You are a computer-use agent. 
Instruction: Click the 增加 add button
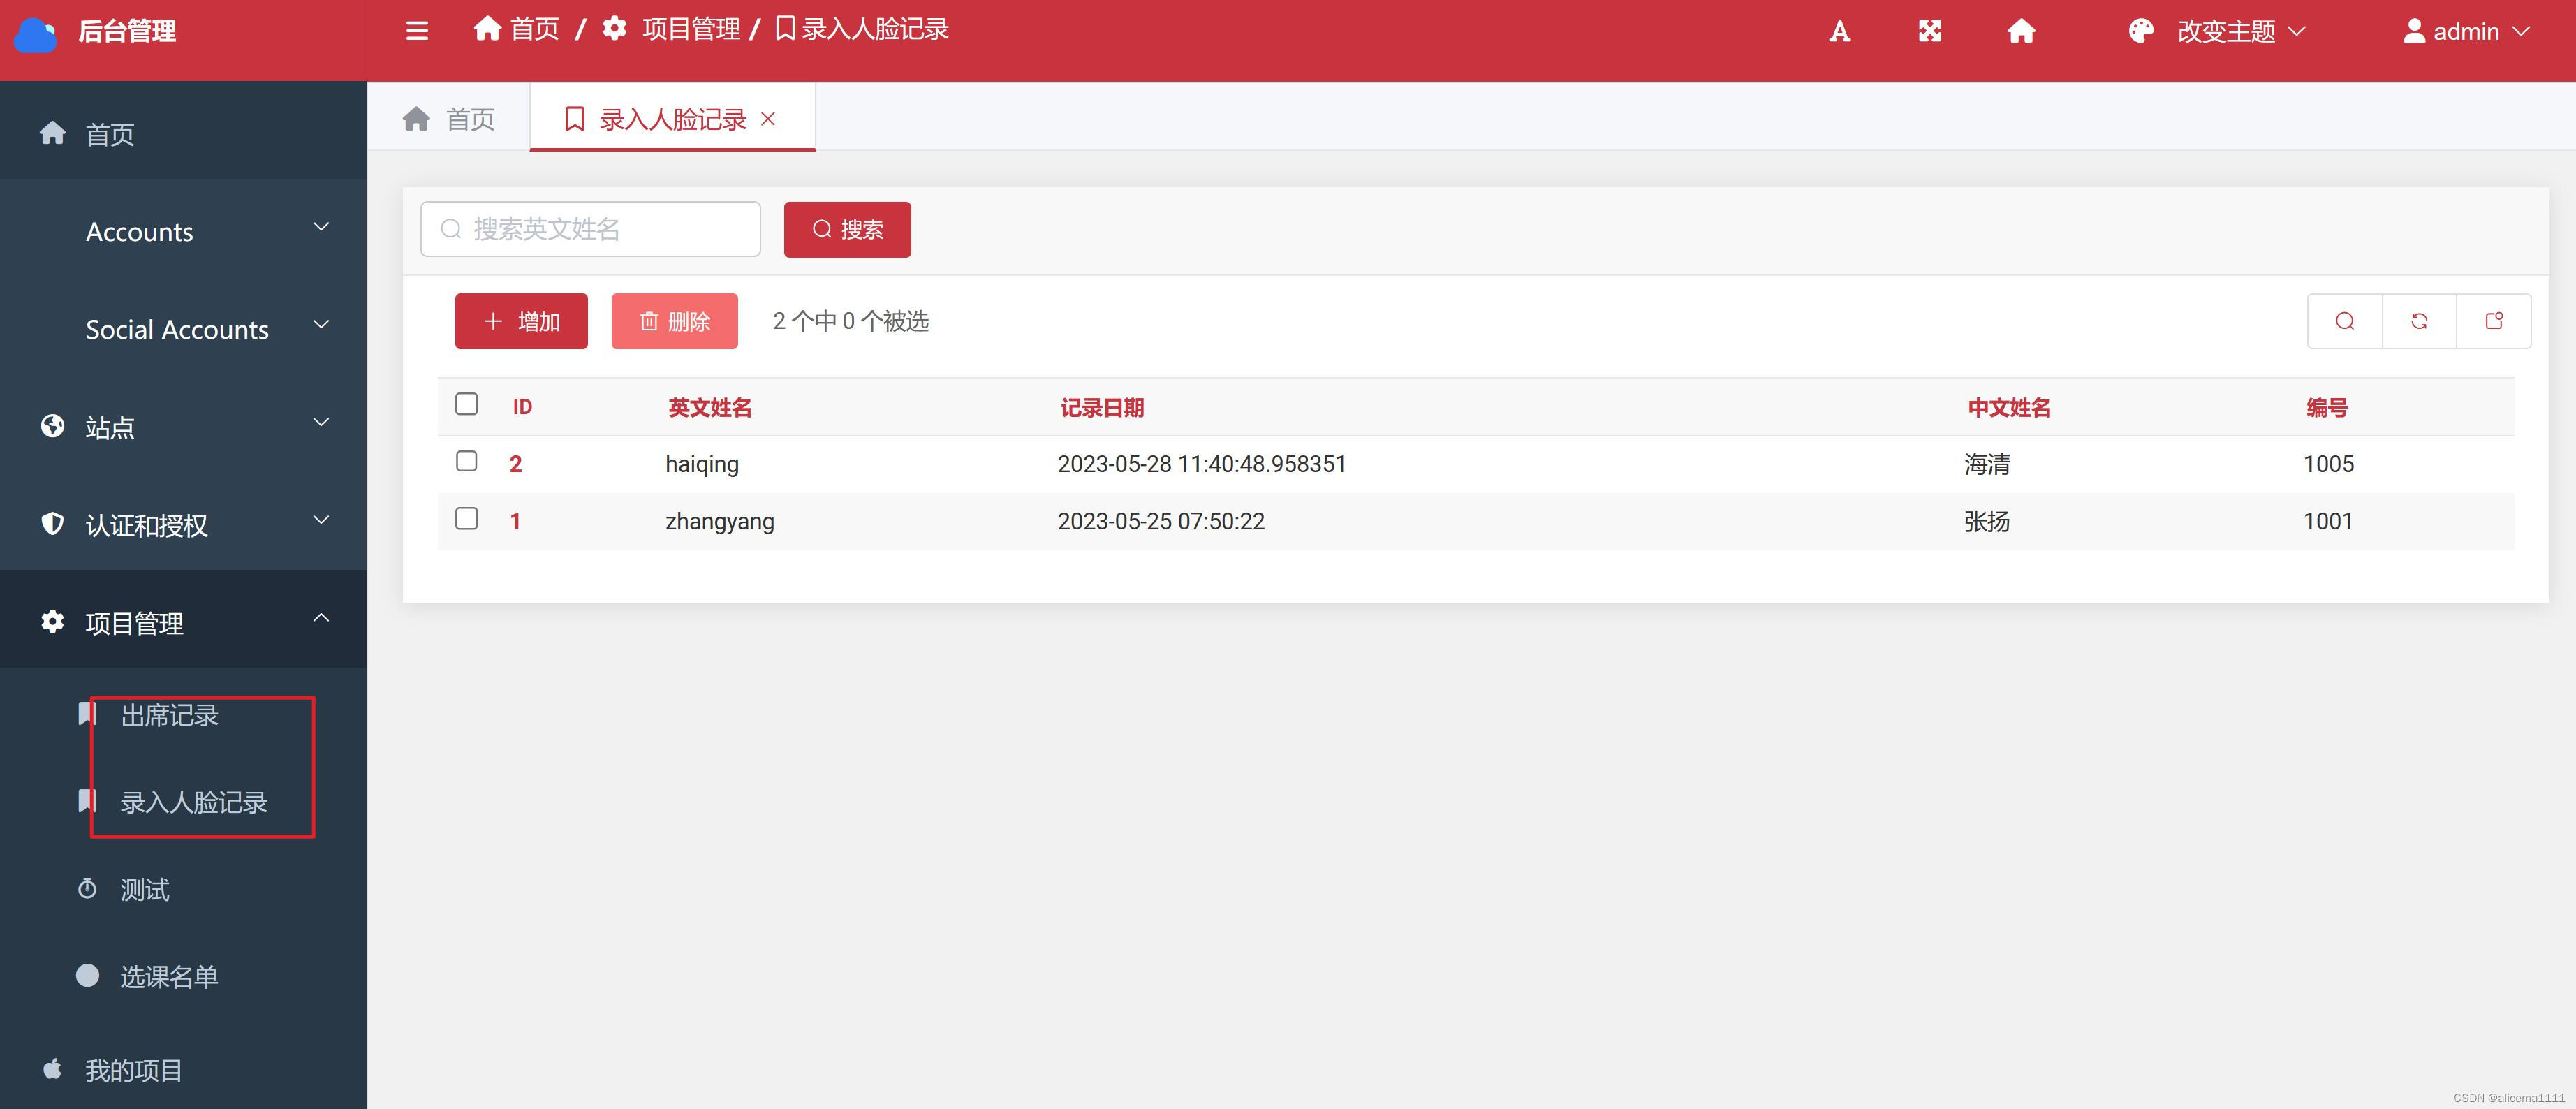521,321
